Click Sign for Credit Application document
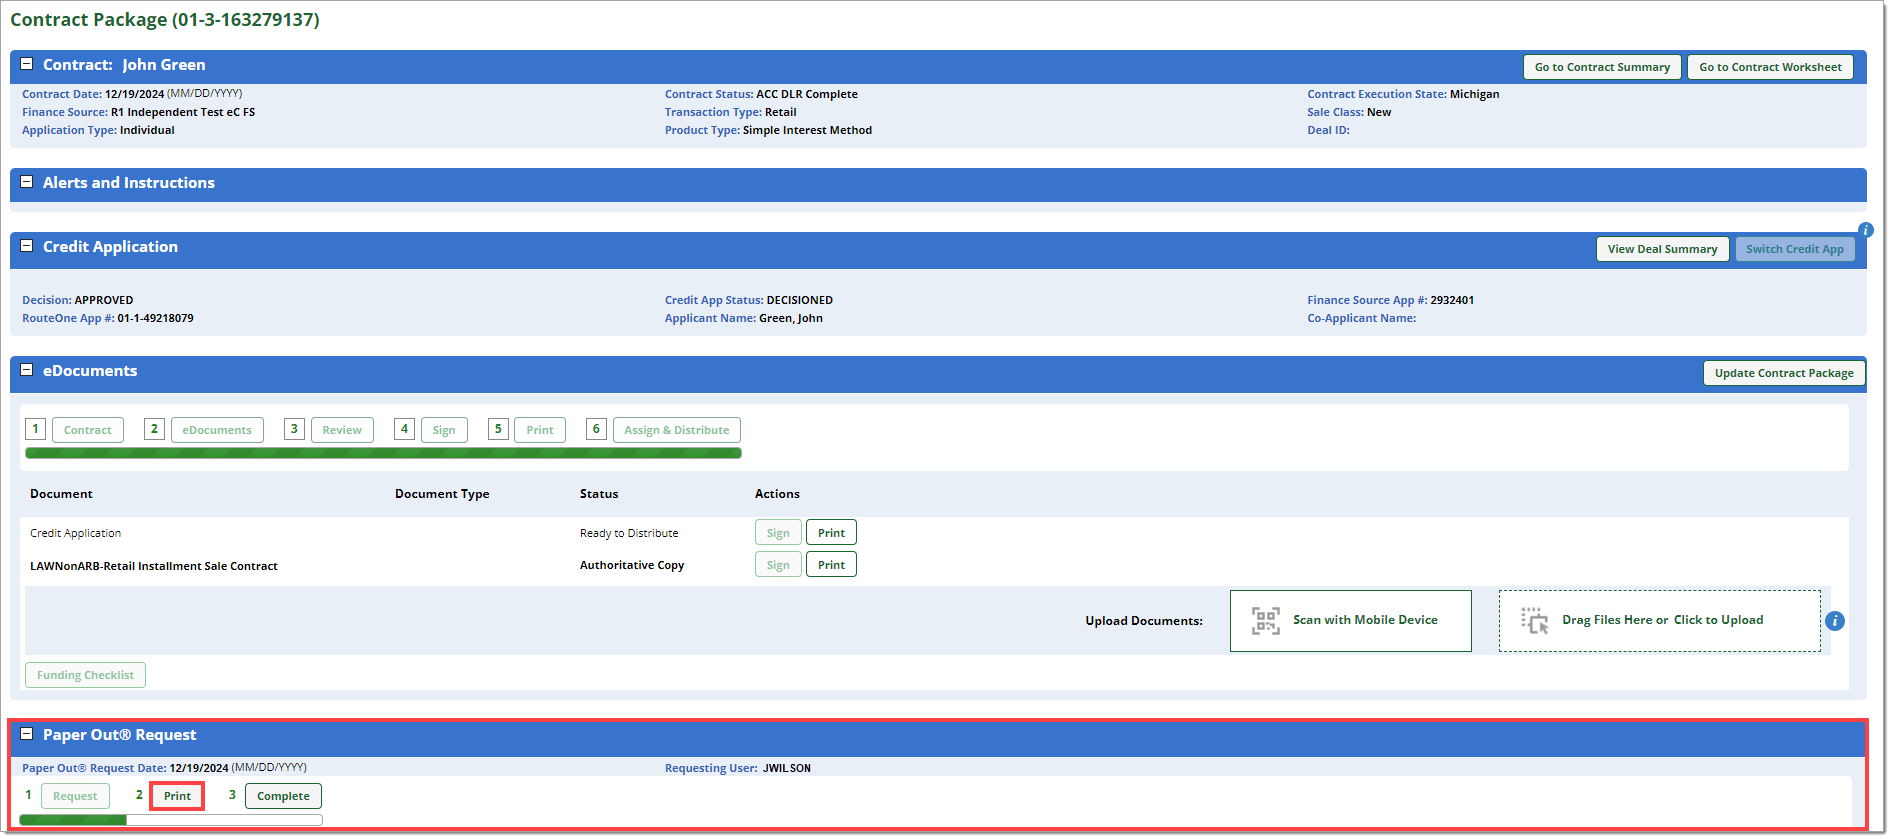This screenshot has height=839, width=1891. point(778,533)
